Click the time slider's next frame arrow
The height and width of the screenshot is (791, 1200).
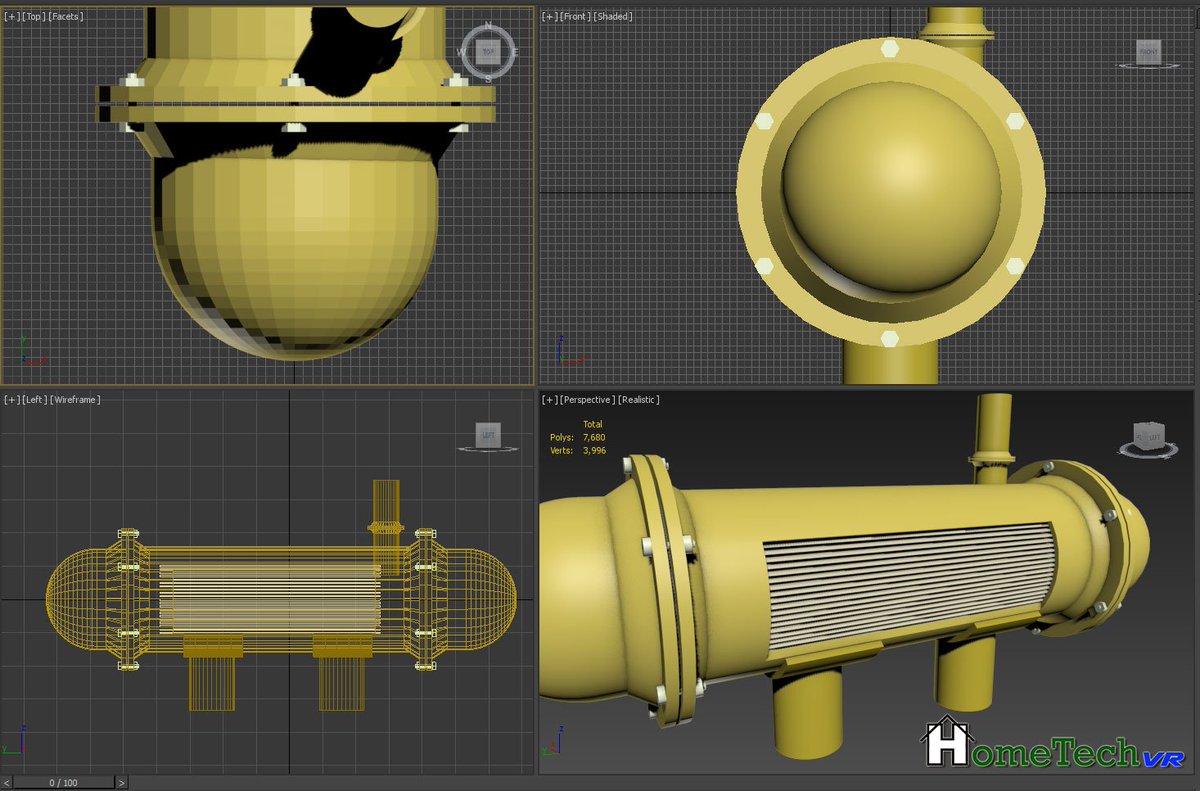pos(122,782)
